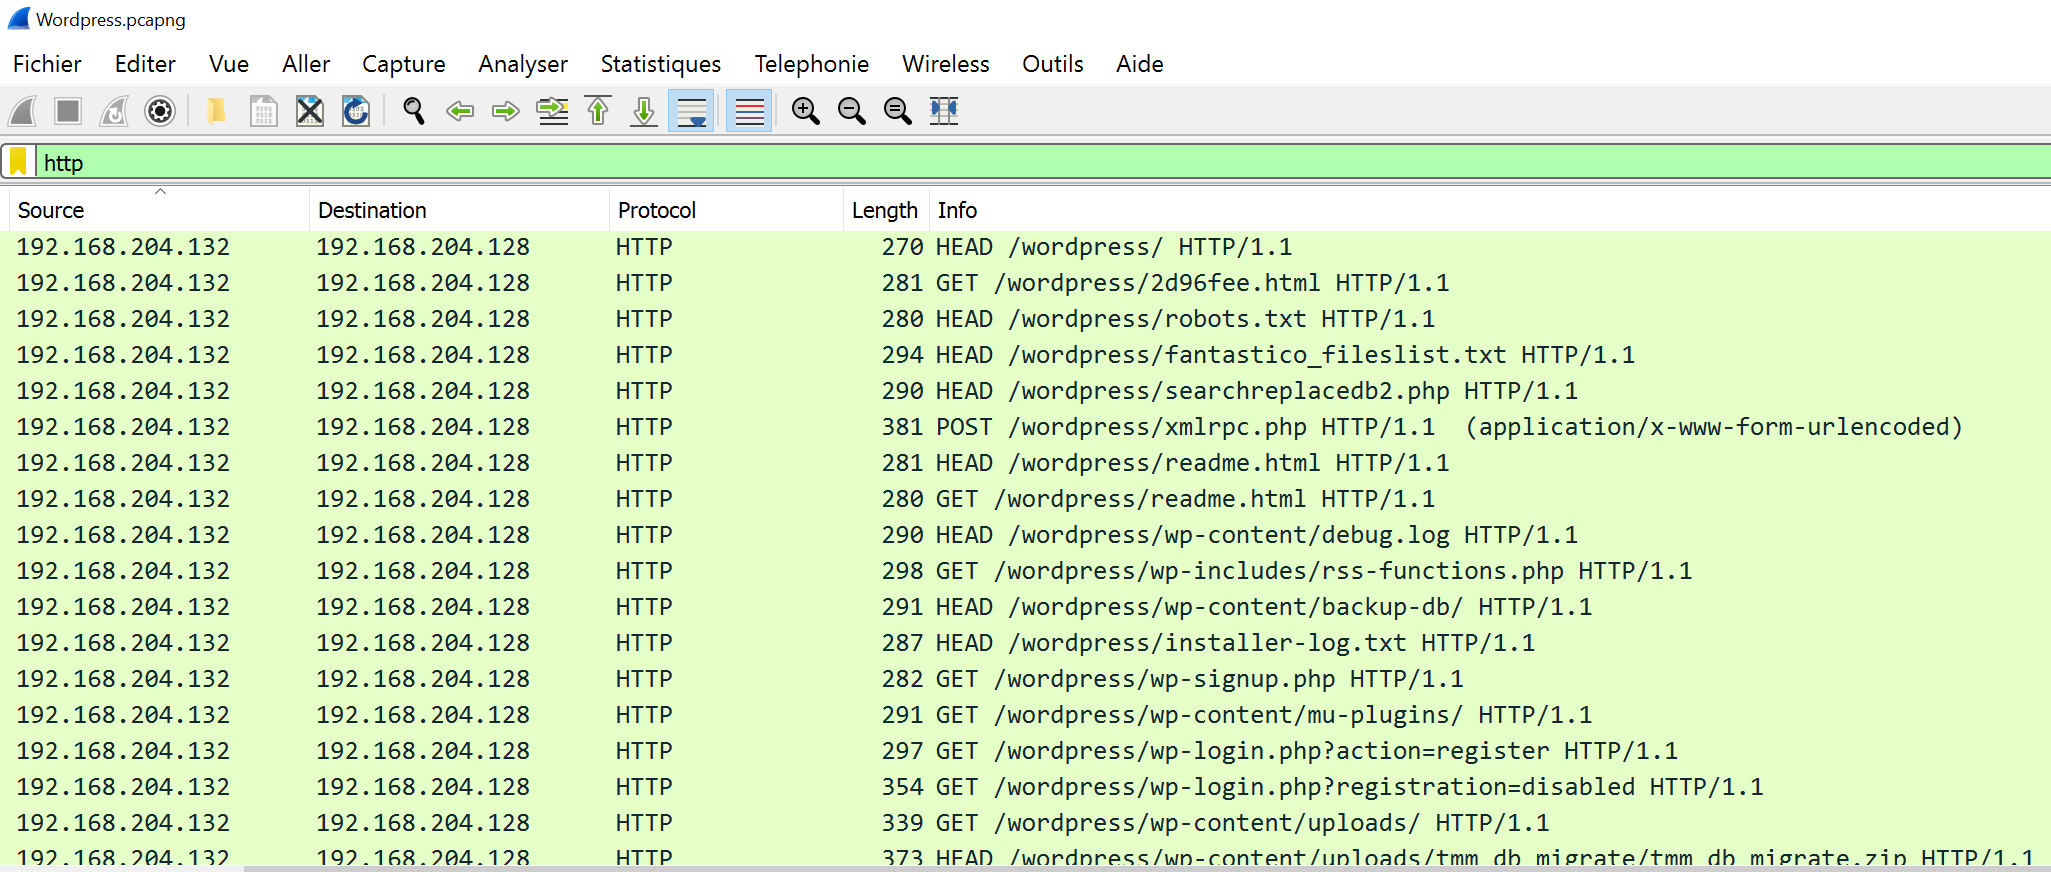Open the Wireless menu
This screenshot has height=872, width=2051.
click(x=946, y=64)
